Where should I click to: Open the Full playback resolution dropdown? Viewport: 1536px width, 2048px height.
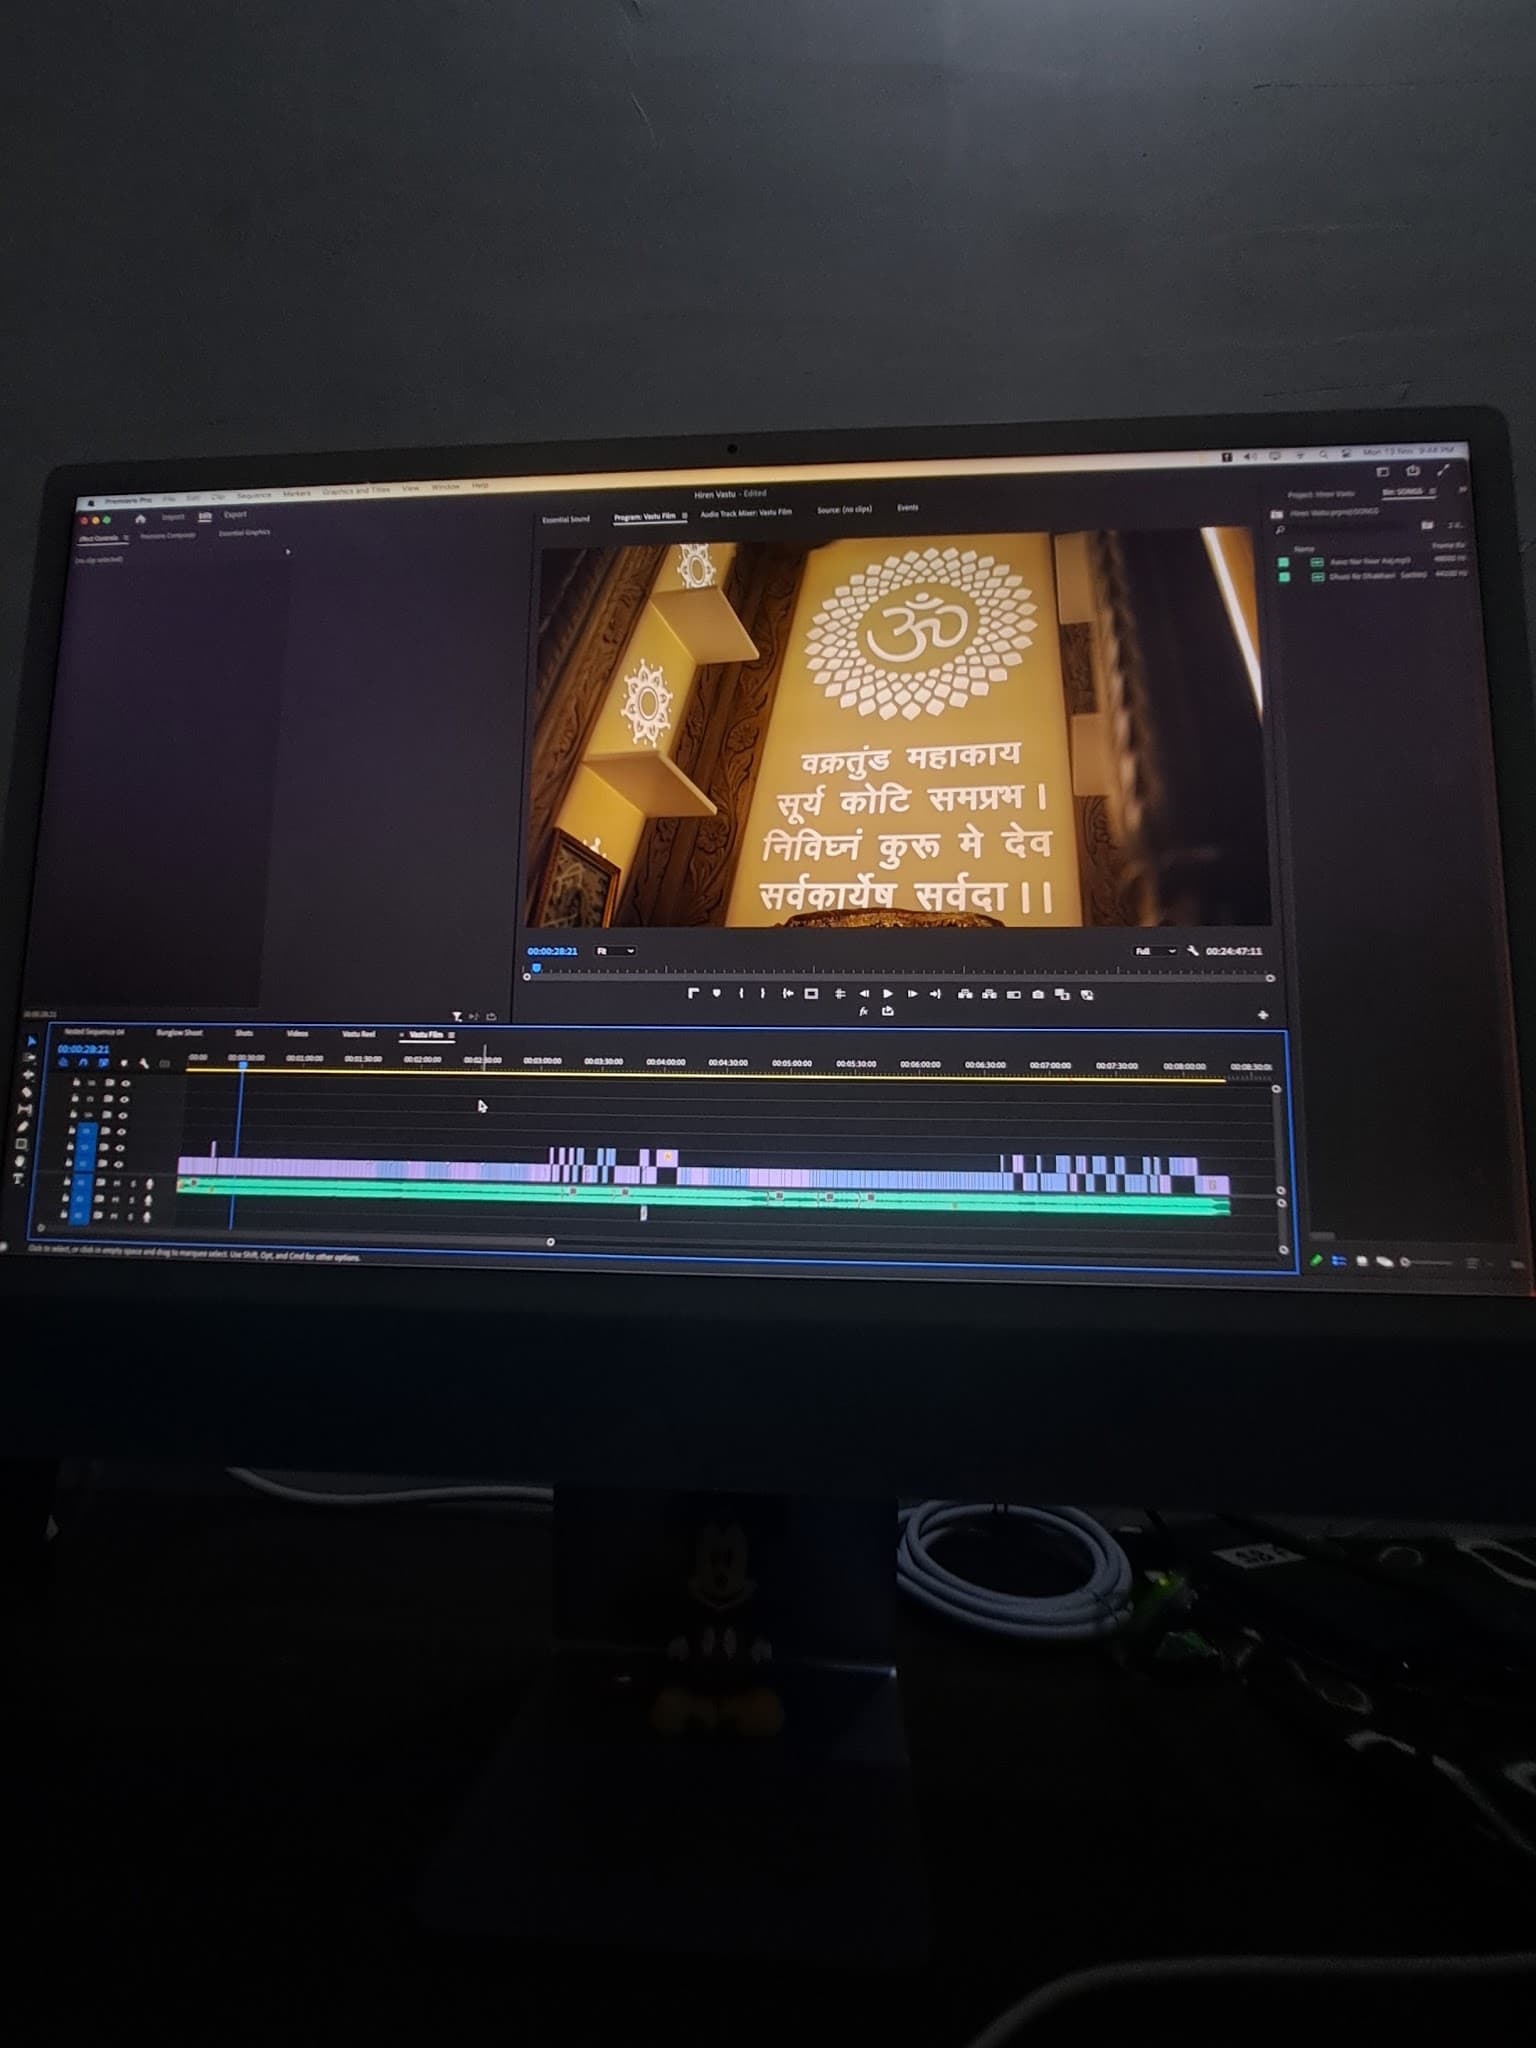[x=1155, y=950]
